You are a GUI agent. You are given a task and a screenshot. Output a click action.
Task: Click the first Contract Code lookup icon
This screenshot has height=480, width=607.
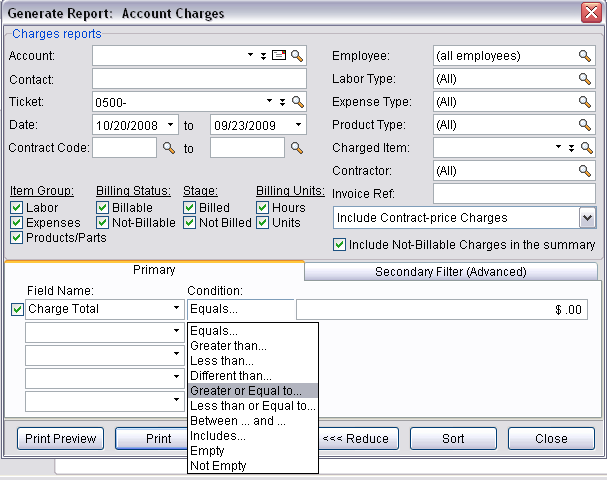pos(169,148)
